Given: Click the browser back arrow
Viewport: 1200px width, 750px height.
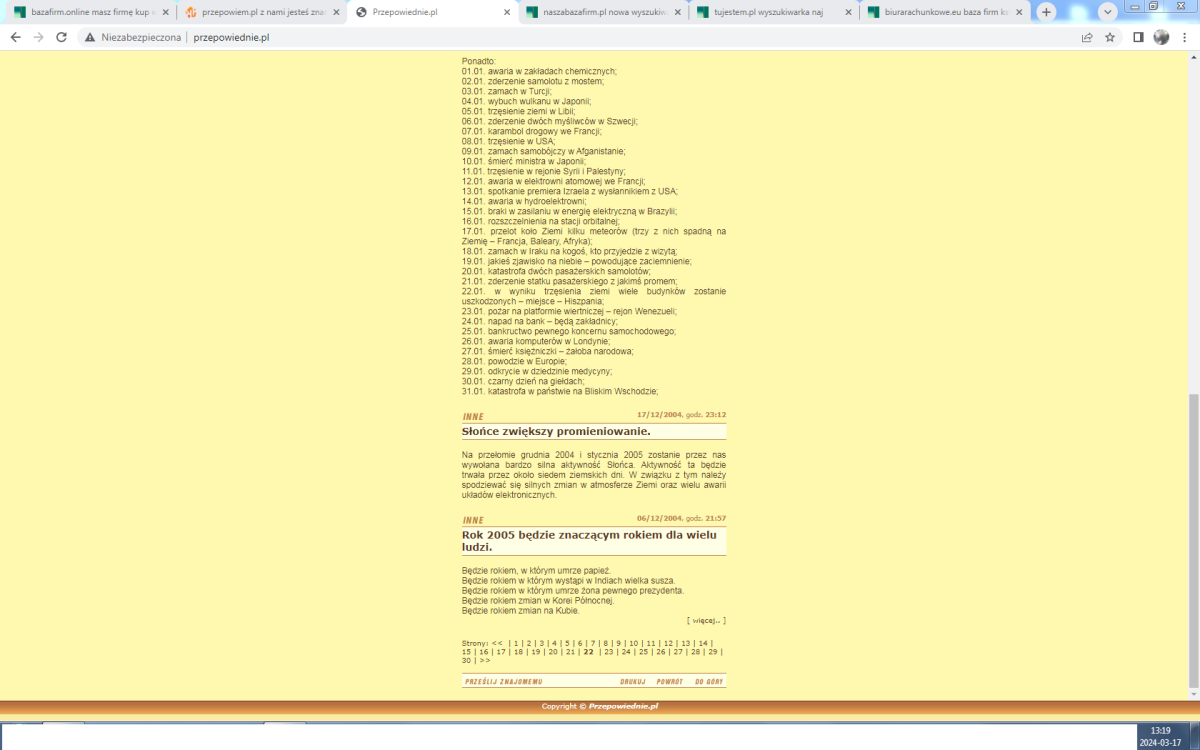Looking at the screenshot, I should tap(15, 37).
